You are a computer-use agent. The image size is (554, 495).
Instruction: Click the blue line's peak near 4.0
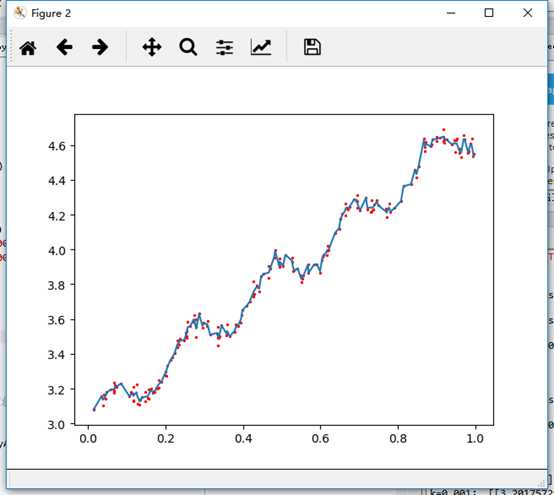coord(276,251)
